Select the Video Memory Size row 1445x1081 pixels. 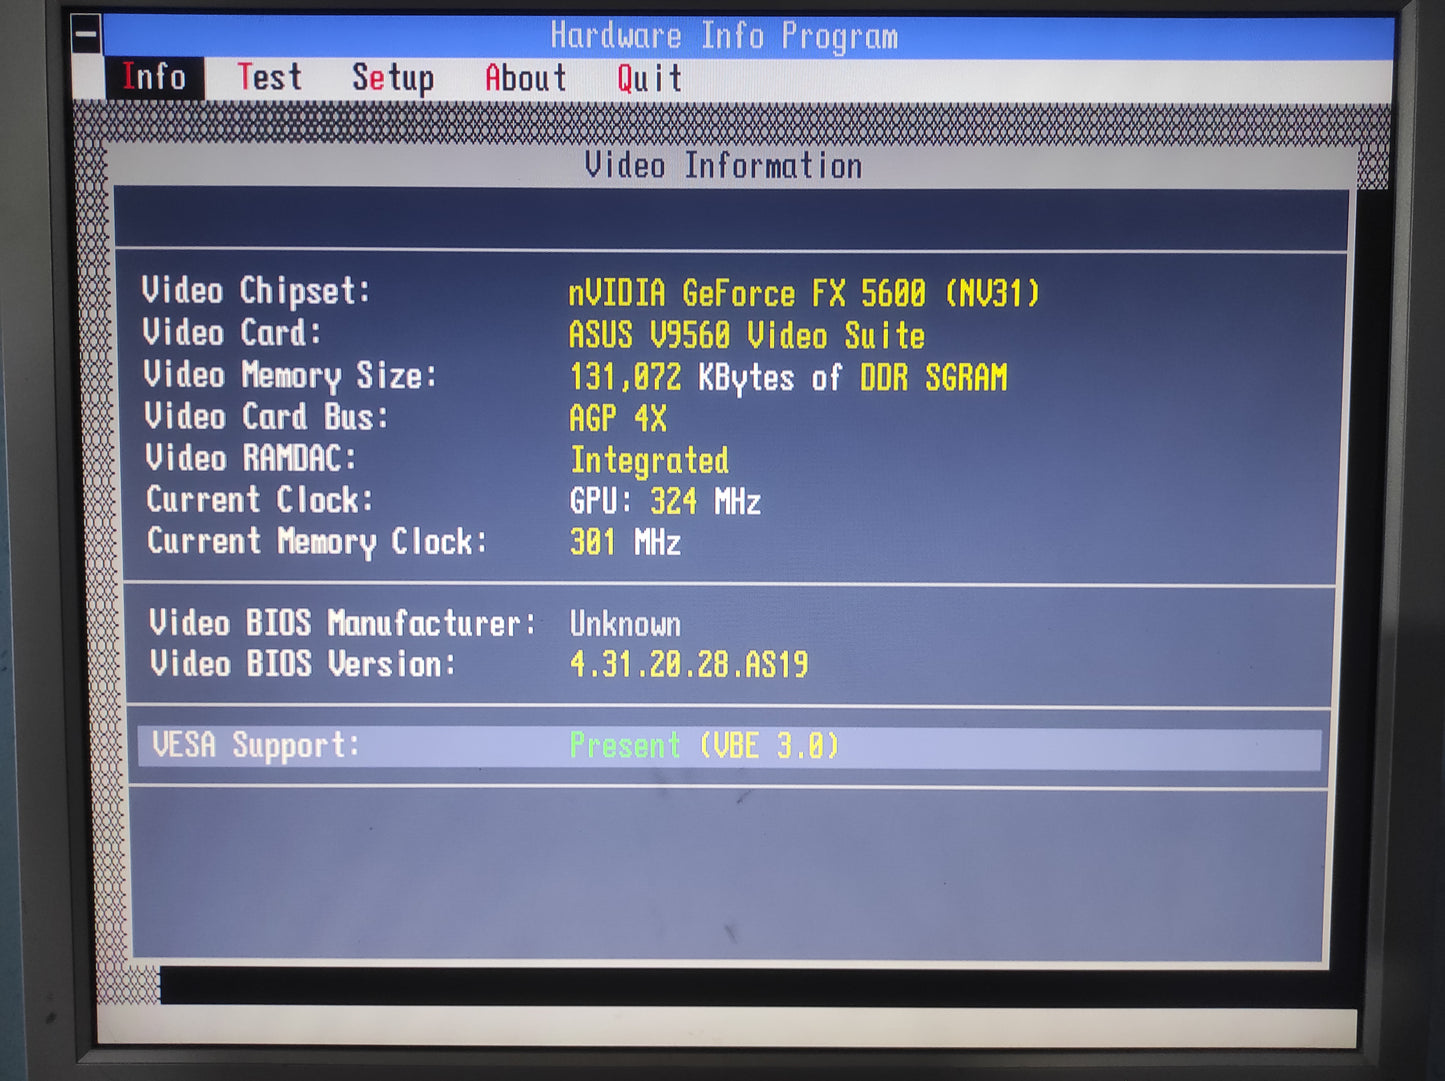coord(574,376)
